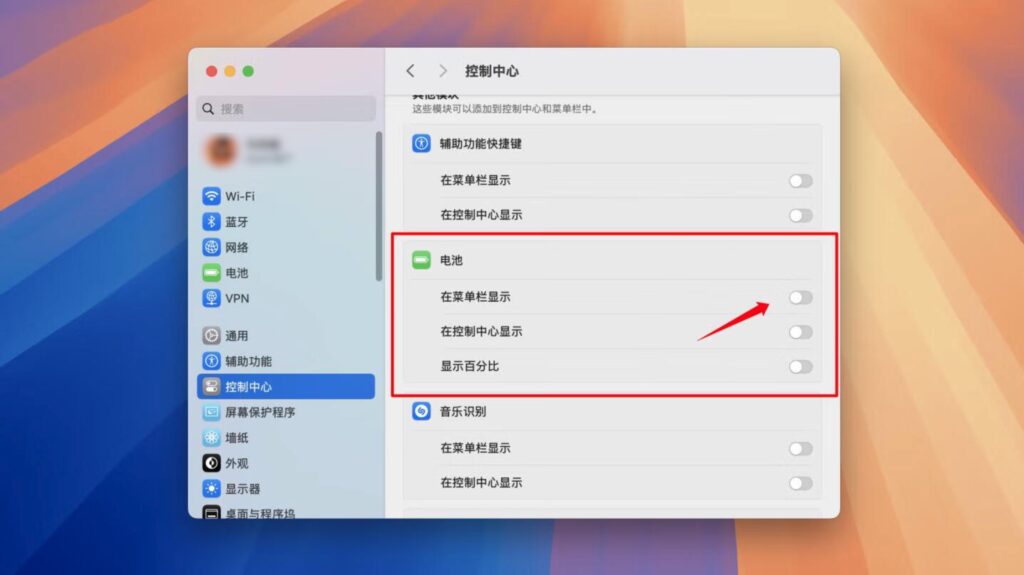The width and height of the screenshot is (1024, 575).
Task: Toggle 辅助功能快捷键 在菜单栏显示 switch
Action: coord(800,180)
